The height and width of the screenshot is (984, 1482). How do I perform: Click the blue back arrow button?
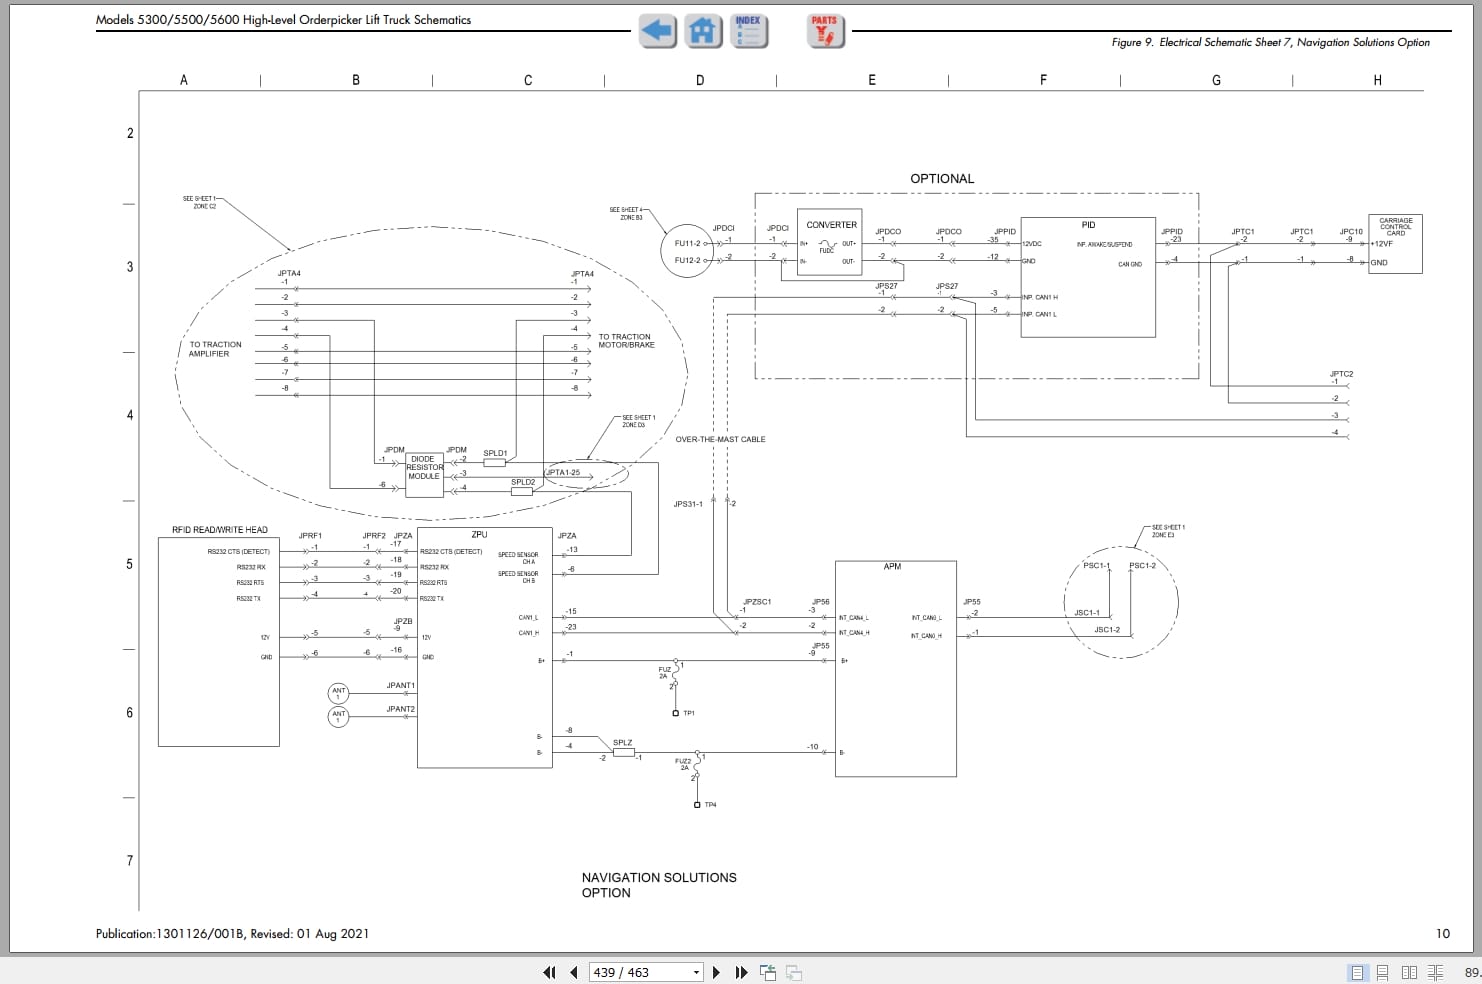657,31
